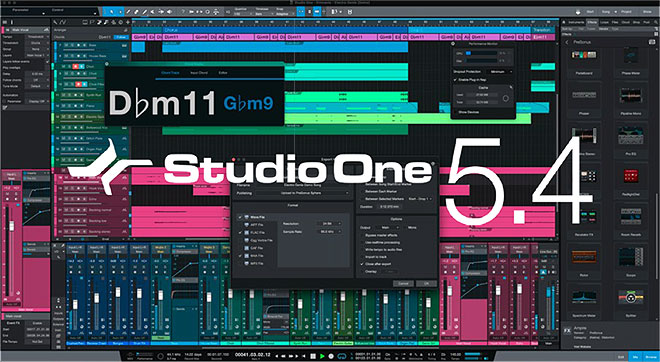Click the green Play button in transport
660x362 pixels.
322,356
